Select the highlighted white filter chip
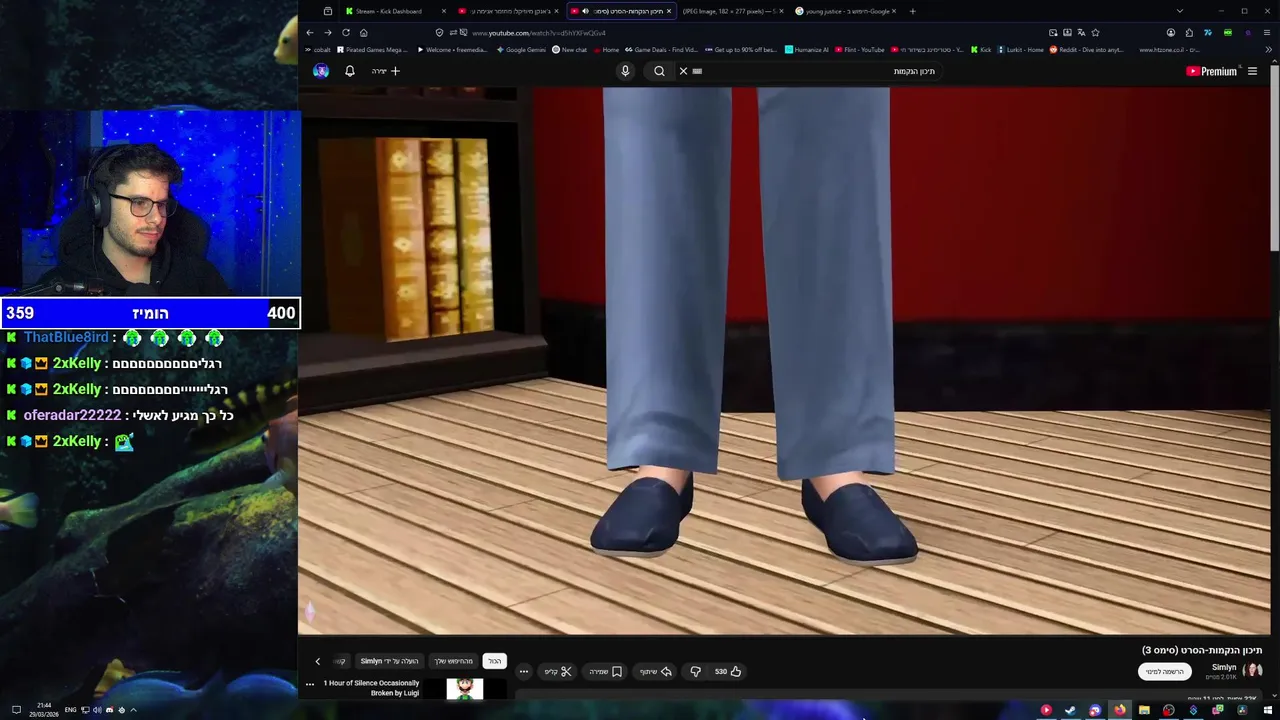Screen dimensions: 1280x720 coord(495,661)
